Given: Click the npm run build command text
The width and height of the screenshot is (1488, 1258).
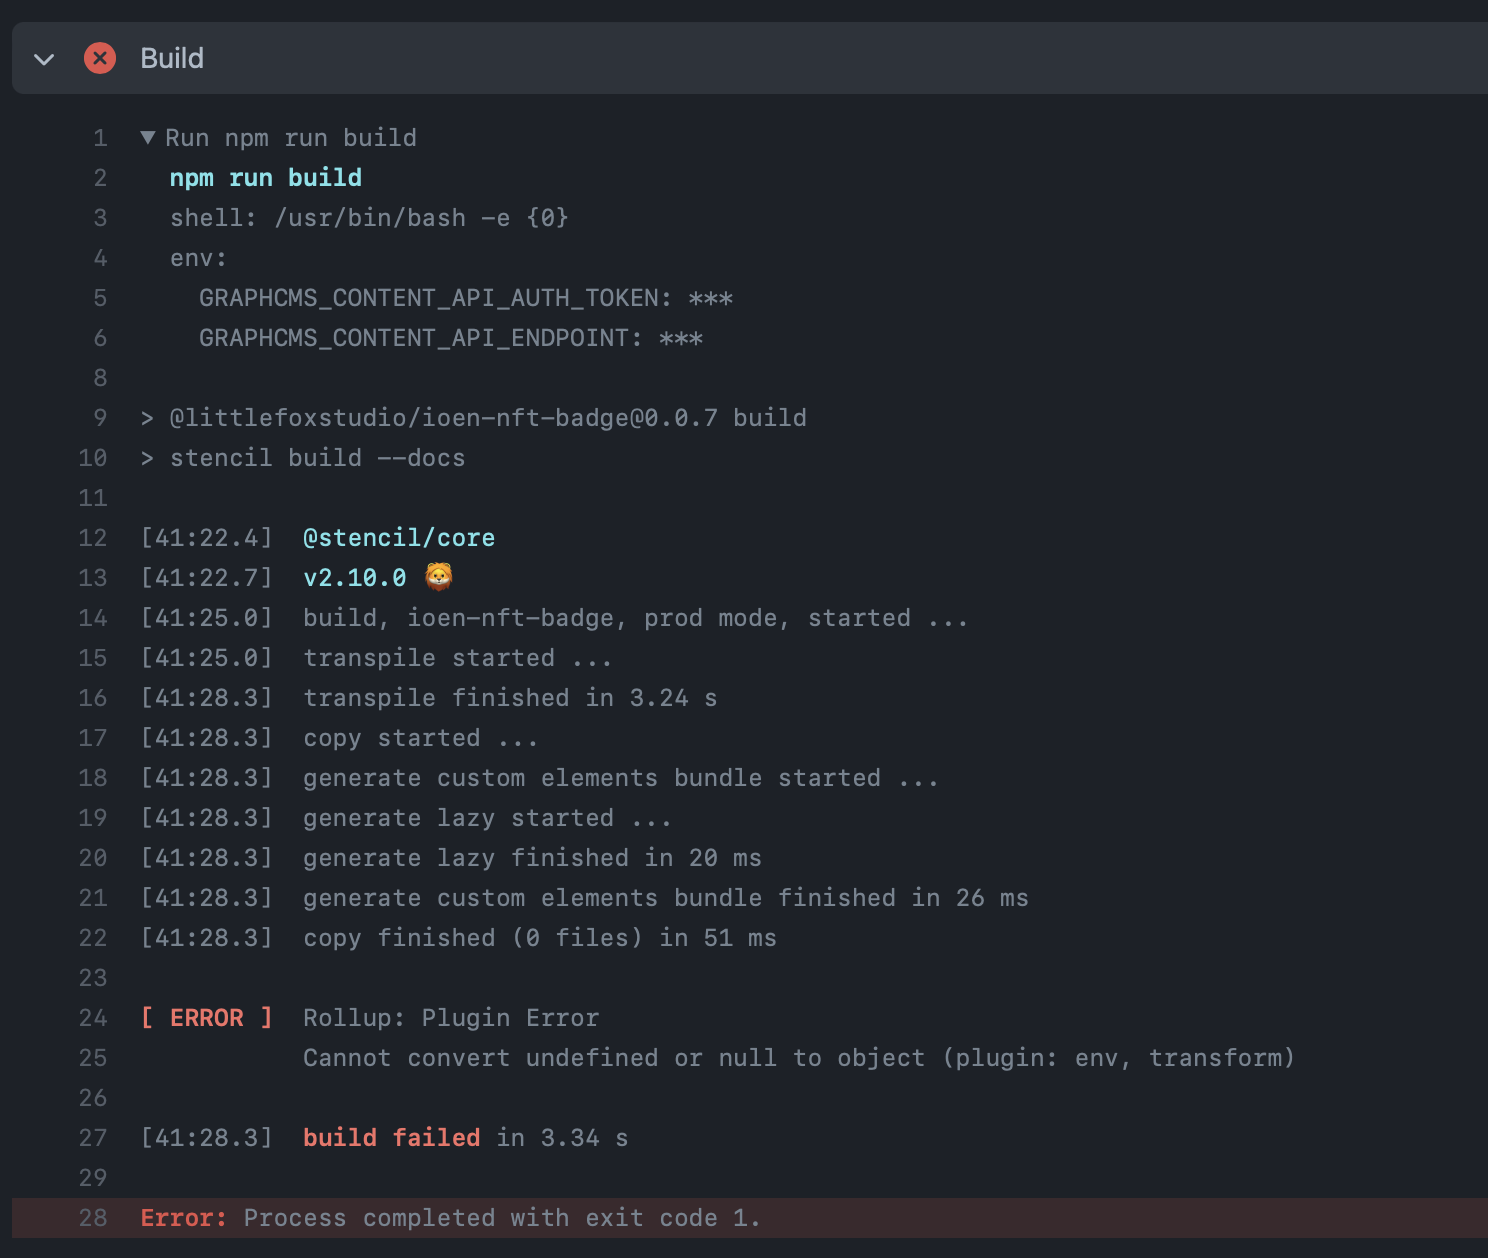Looking at the screenshot, I should 266,177.
